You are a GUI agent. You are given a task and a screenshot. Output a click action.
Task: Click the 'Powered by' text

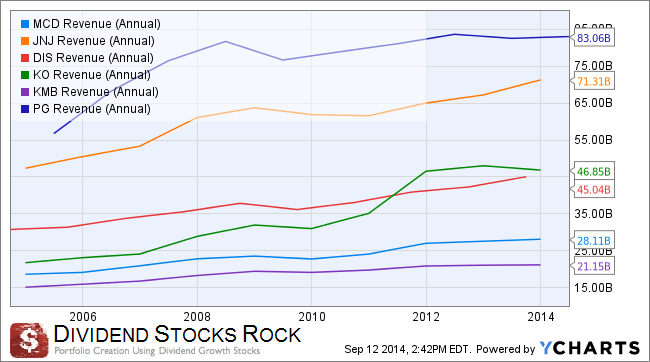tap(505, 349)
